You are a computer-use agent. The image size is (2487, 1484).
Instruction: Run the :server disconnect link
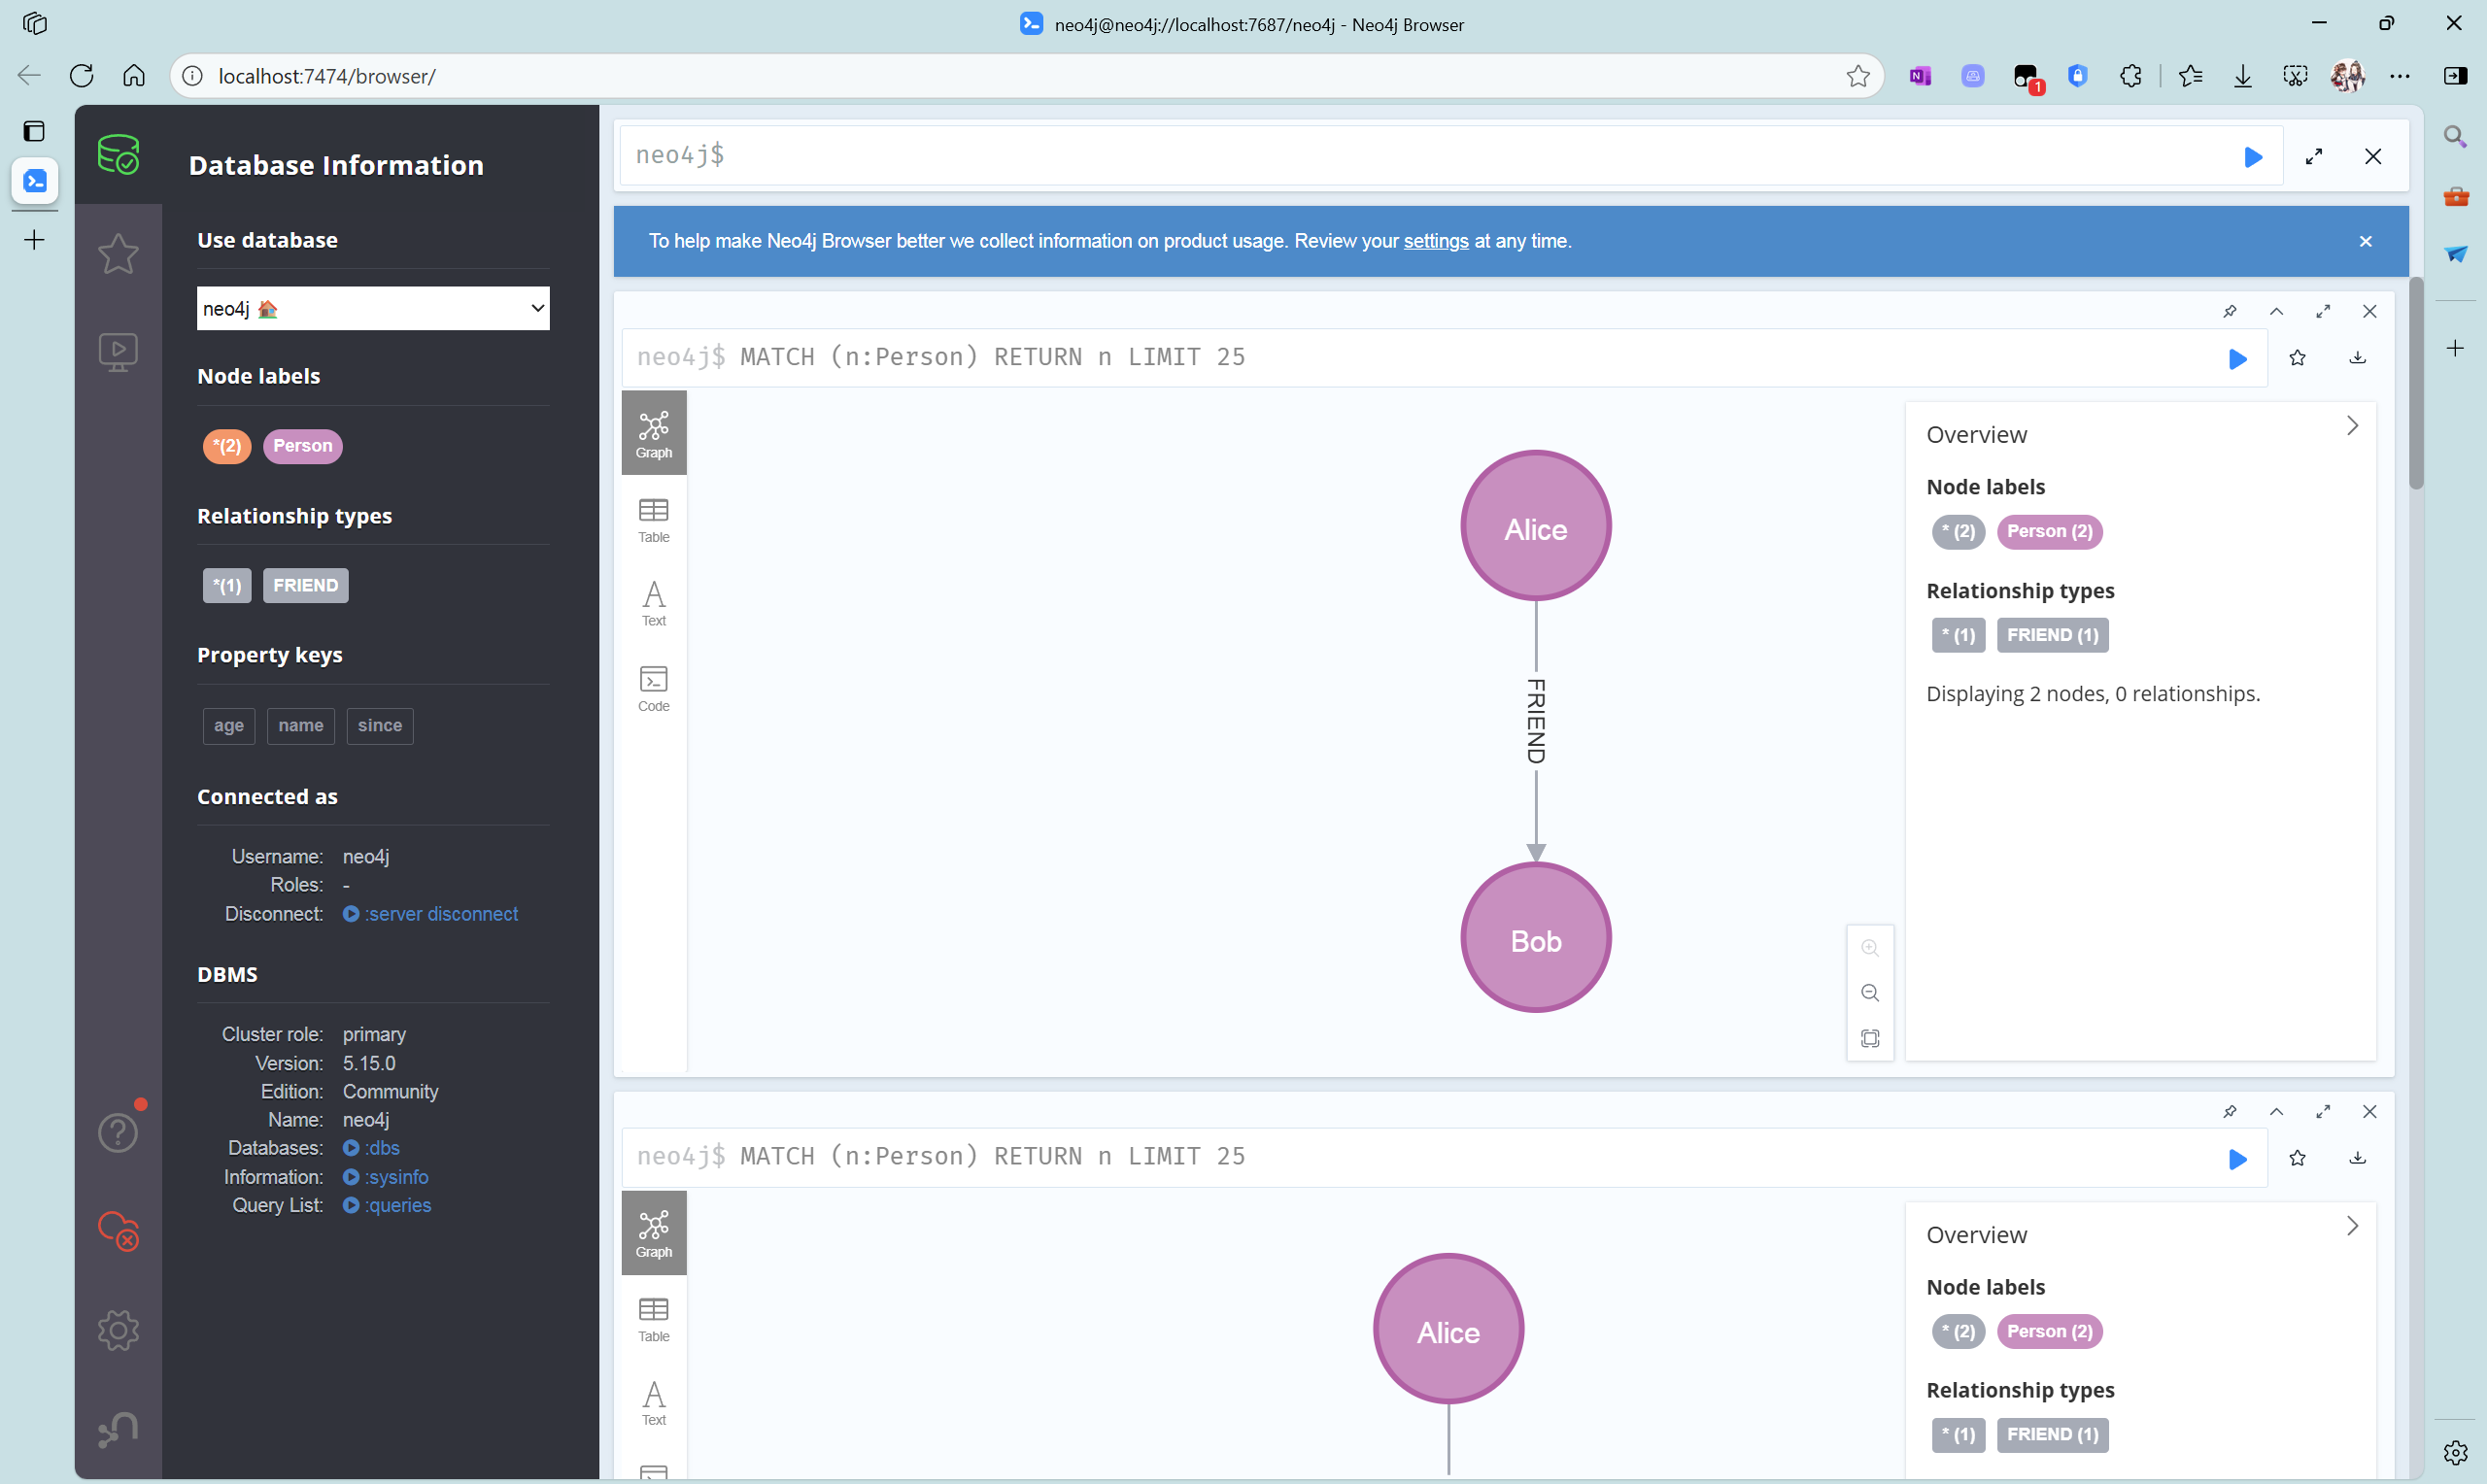(431, 914)
